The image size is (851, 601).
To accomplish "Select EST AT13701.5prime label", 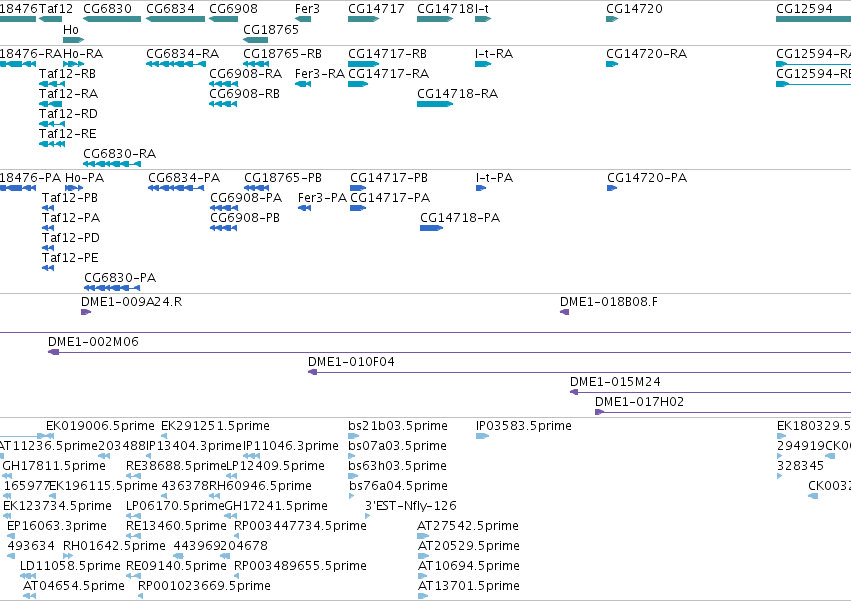I will pos(468,586).
